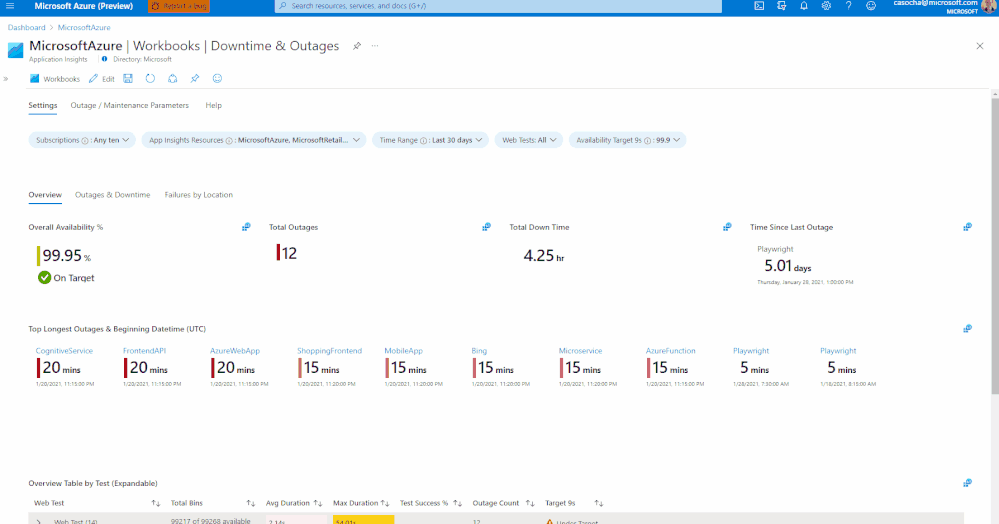Open the Azure portal hamburger menu
Image resolution: width=999 pixels, height=524 pixels.
click(10, 6)
